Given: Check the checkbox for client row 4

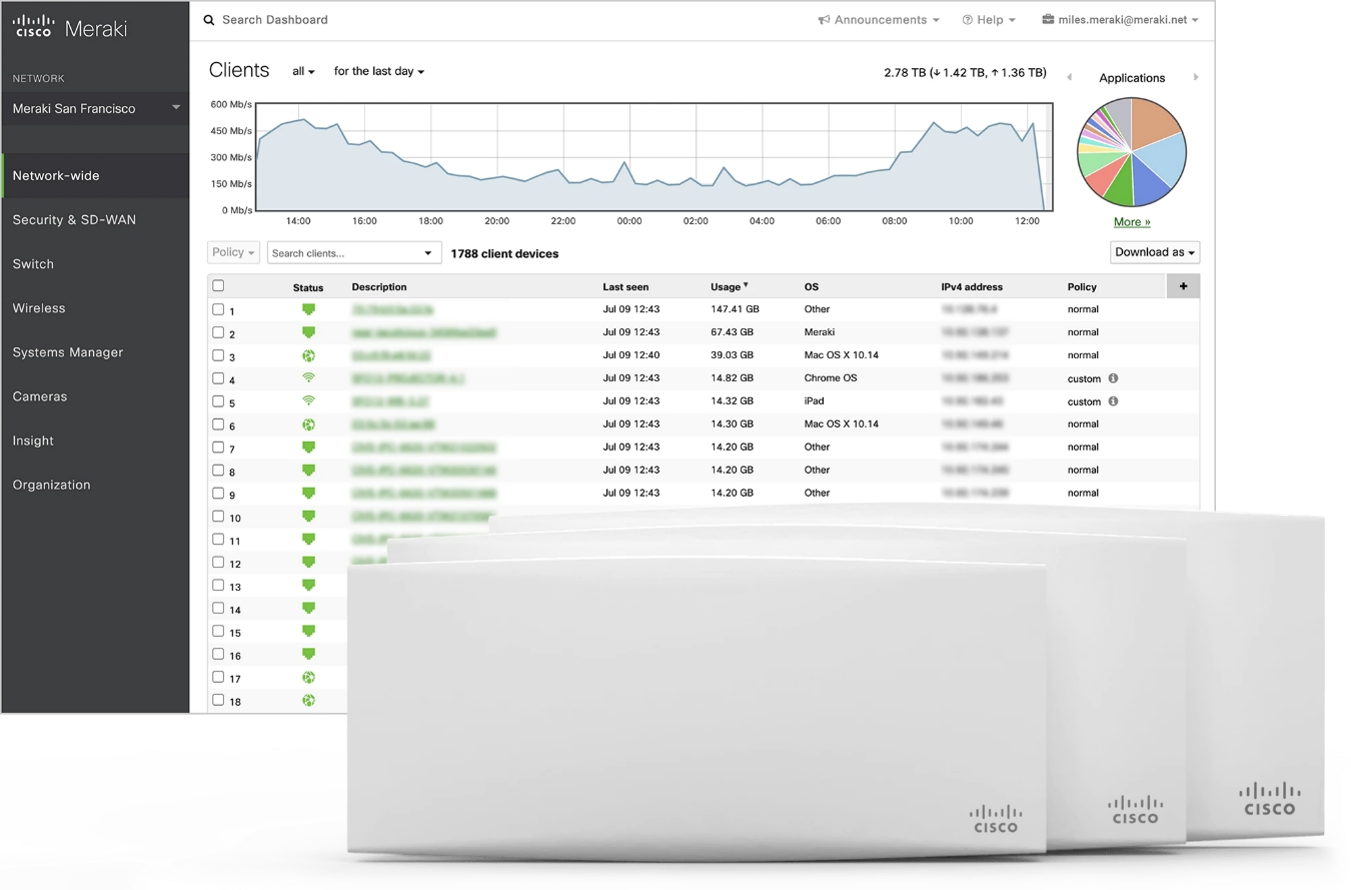Looking at the screenshot, I should [218, 378].
